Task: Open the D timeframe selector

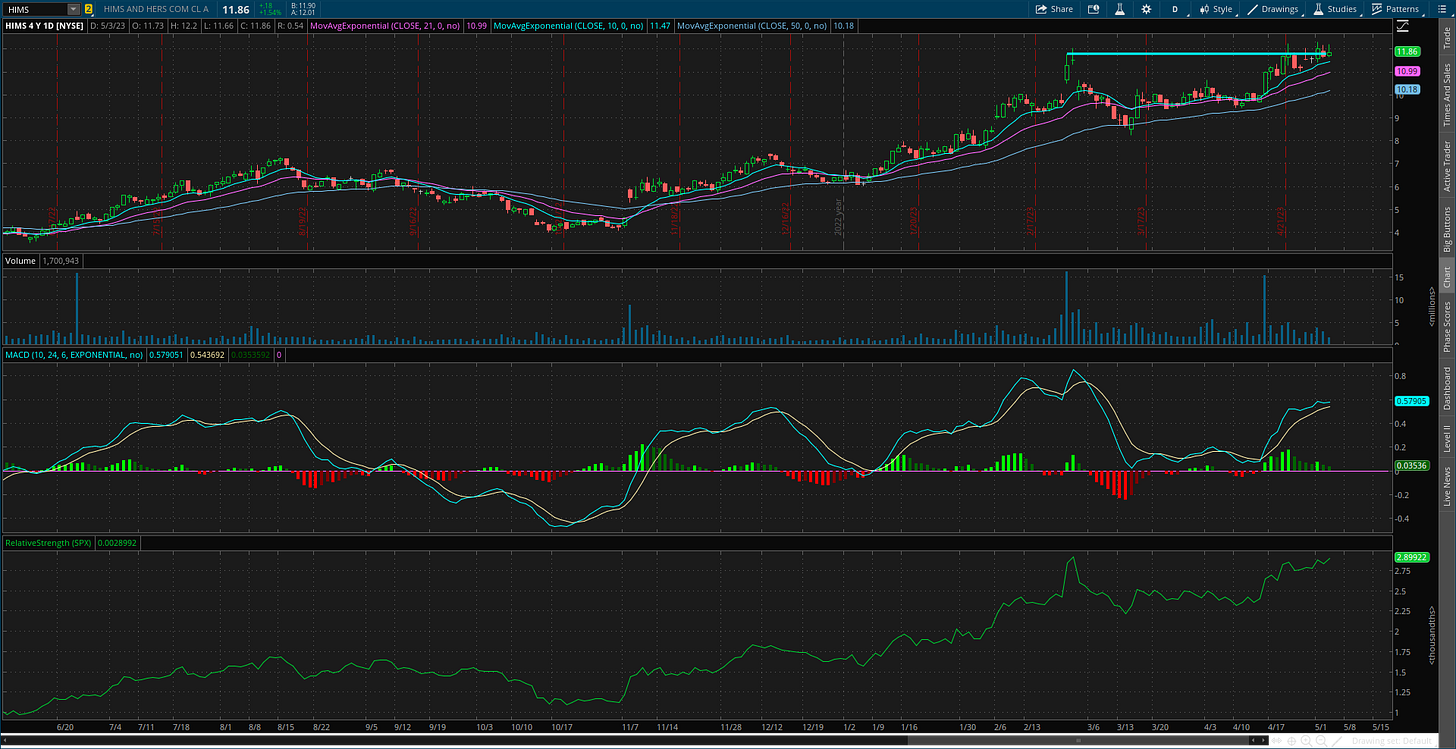Action: 1175,9
